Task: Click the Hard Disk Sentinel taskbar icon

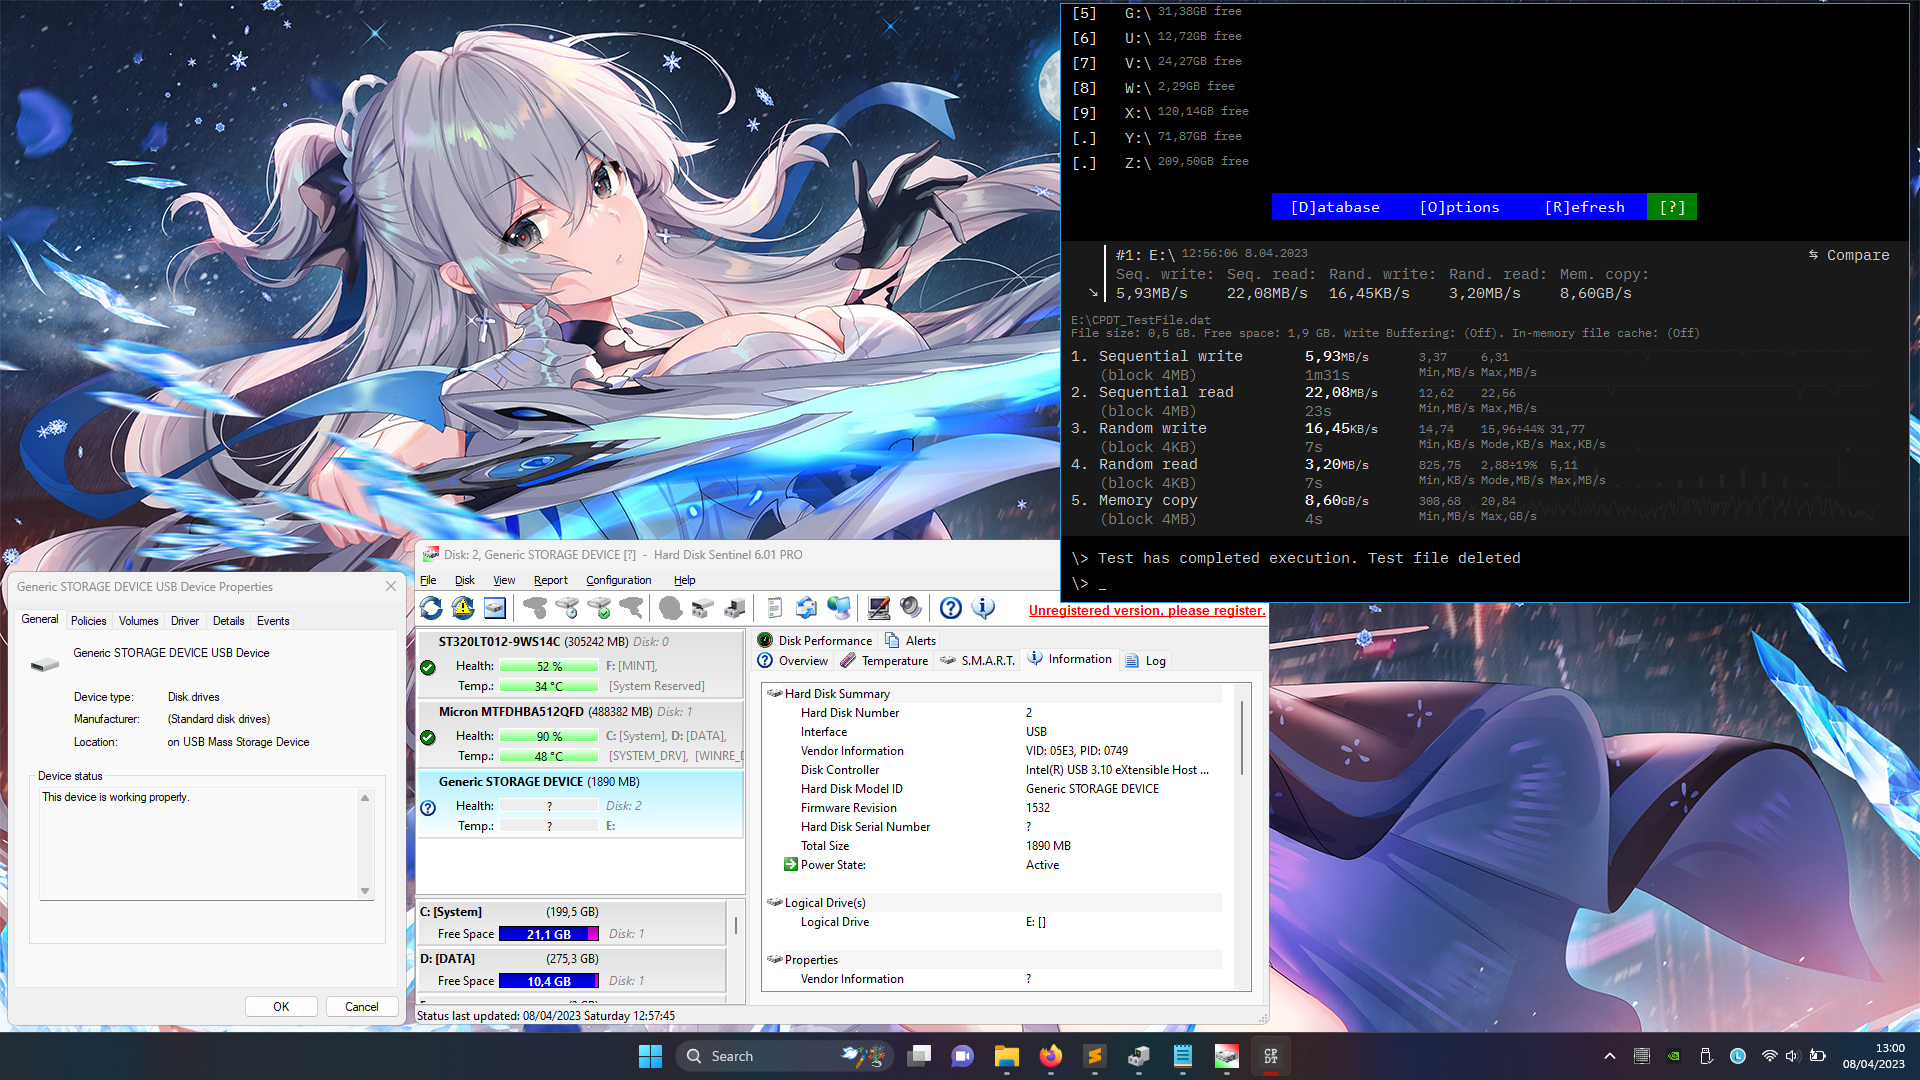Action: point(1226,1056)
